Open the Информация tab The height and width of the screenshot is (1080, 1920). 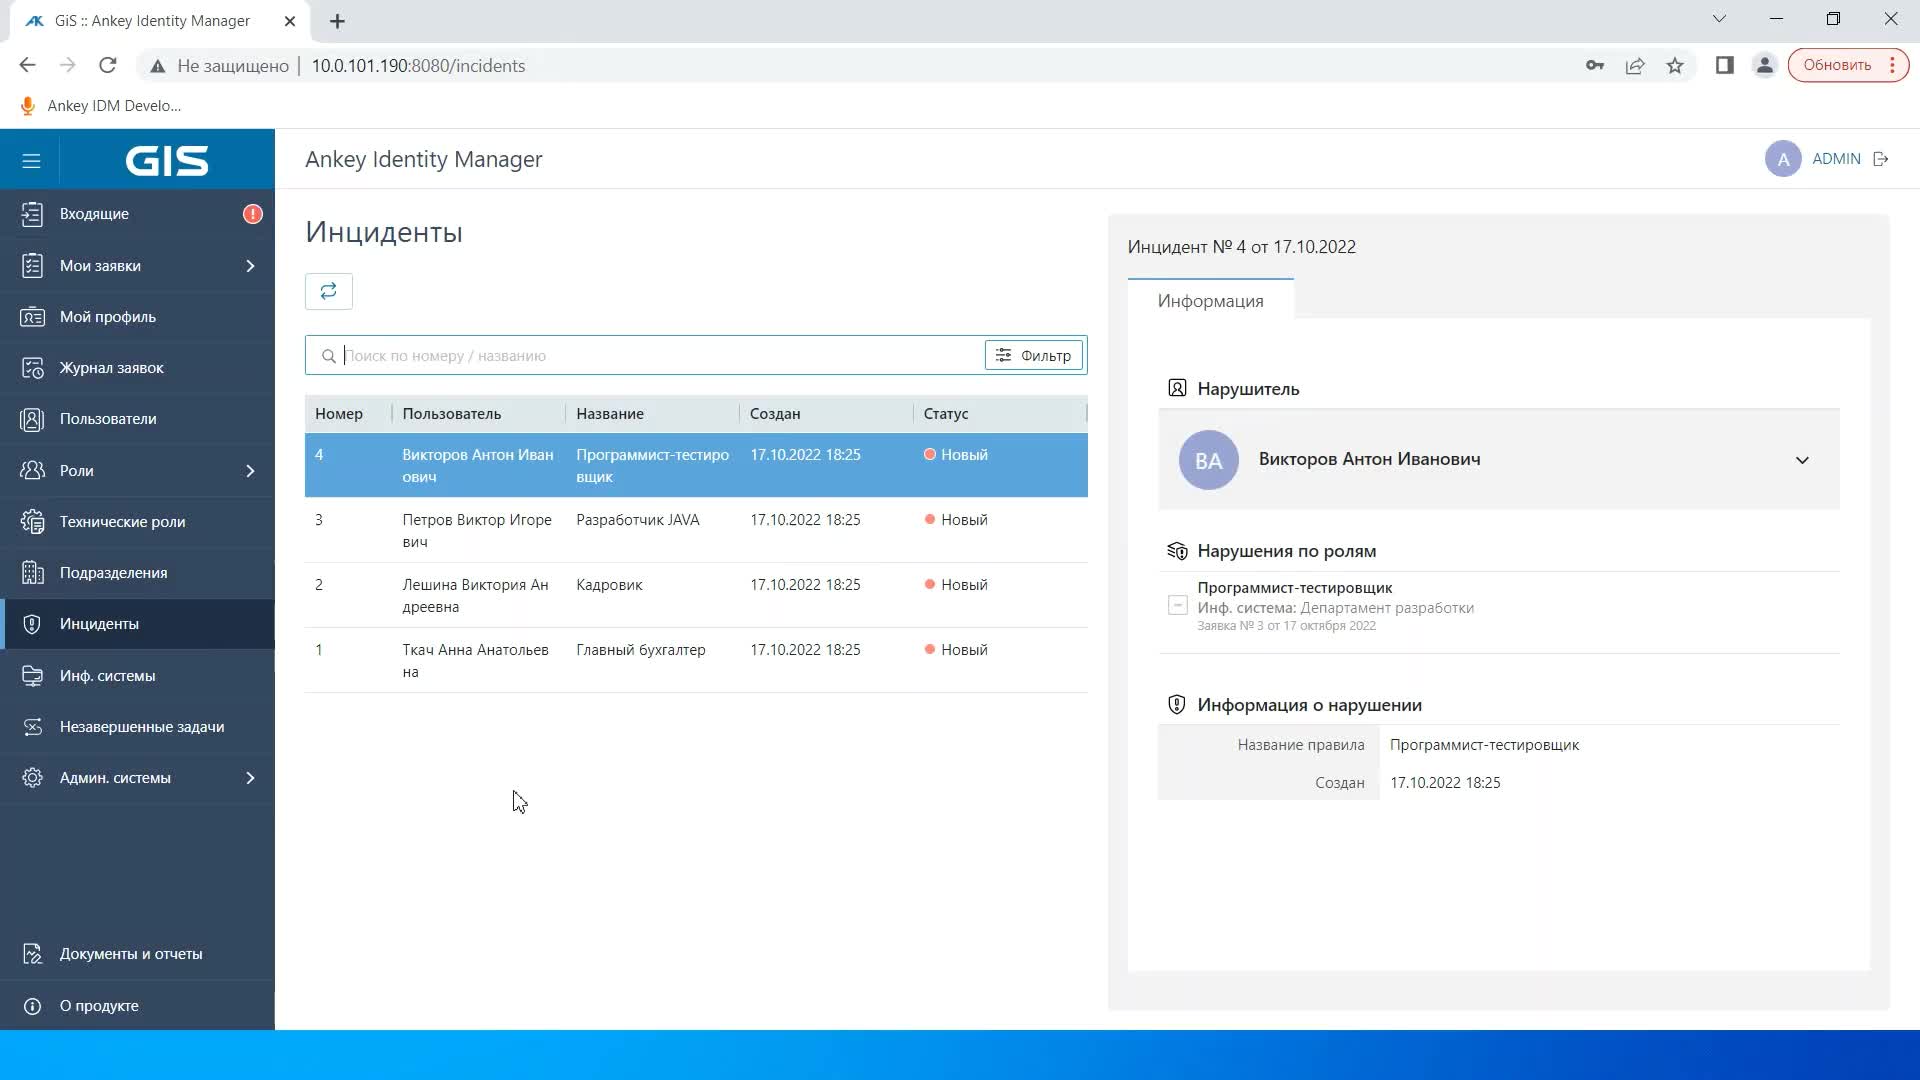[x=1210, y=301]
